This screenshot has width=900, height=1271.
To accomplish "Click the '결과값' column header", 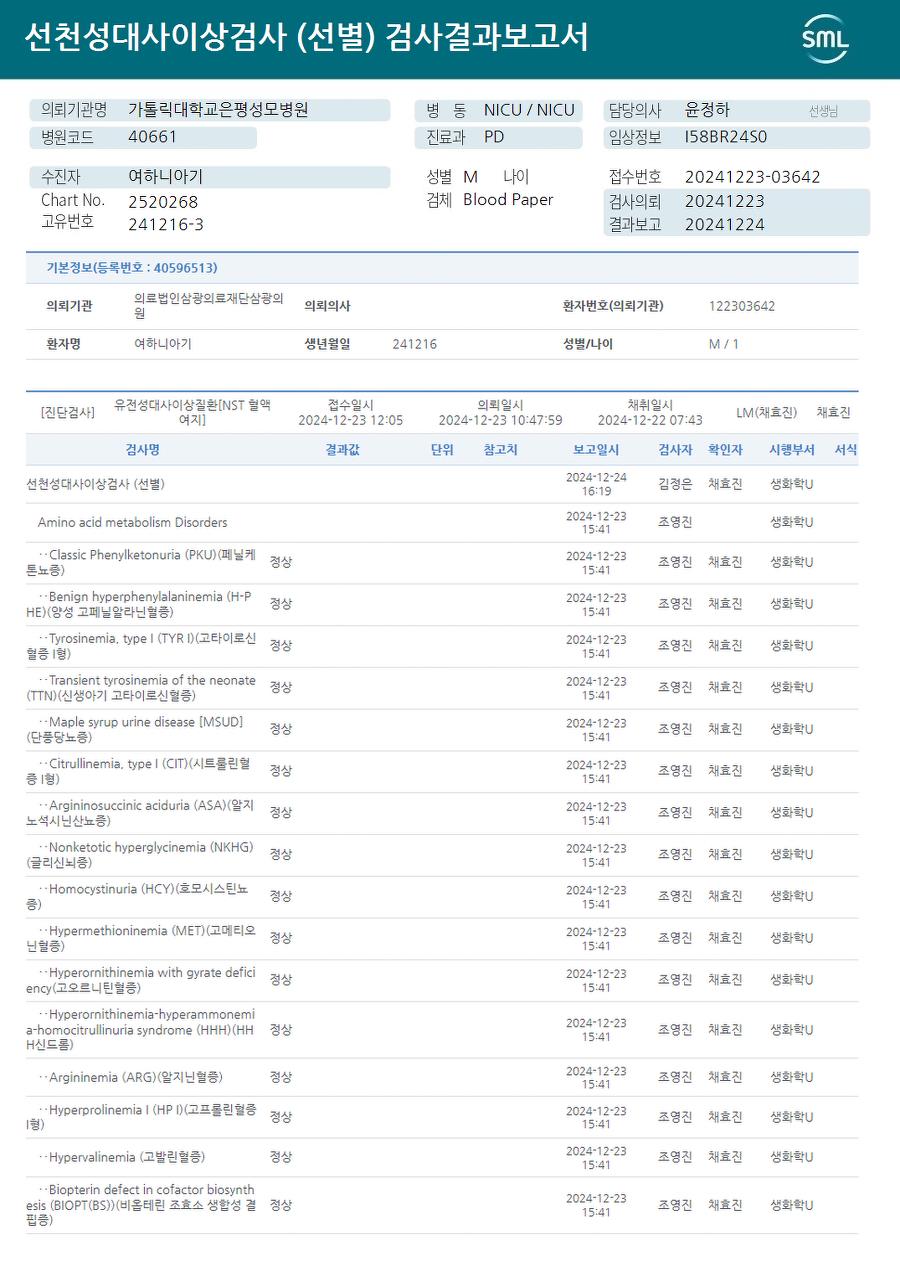I will [342, 450].
